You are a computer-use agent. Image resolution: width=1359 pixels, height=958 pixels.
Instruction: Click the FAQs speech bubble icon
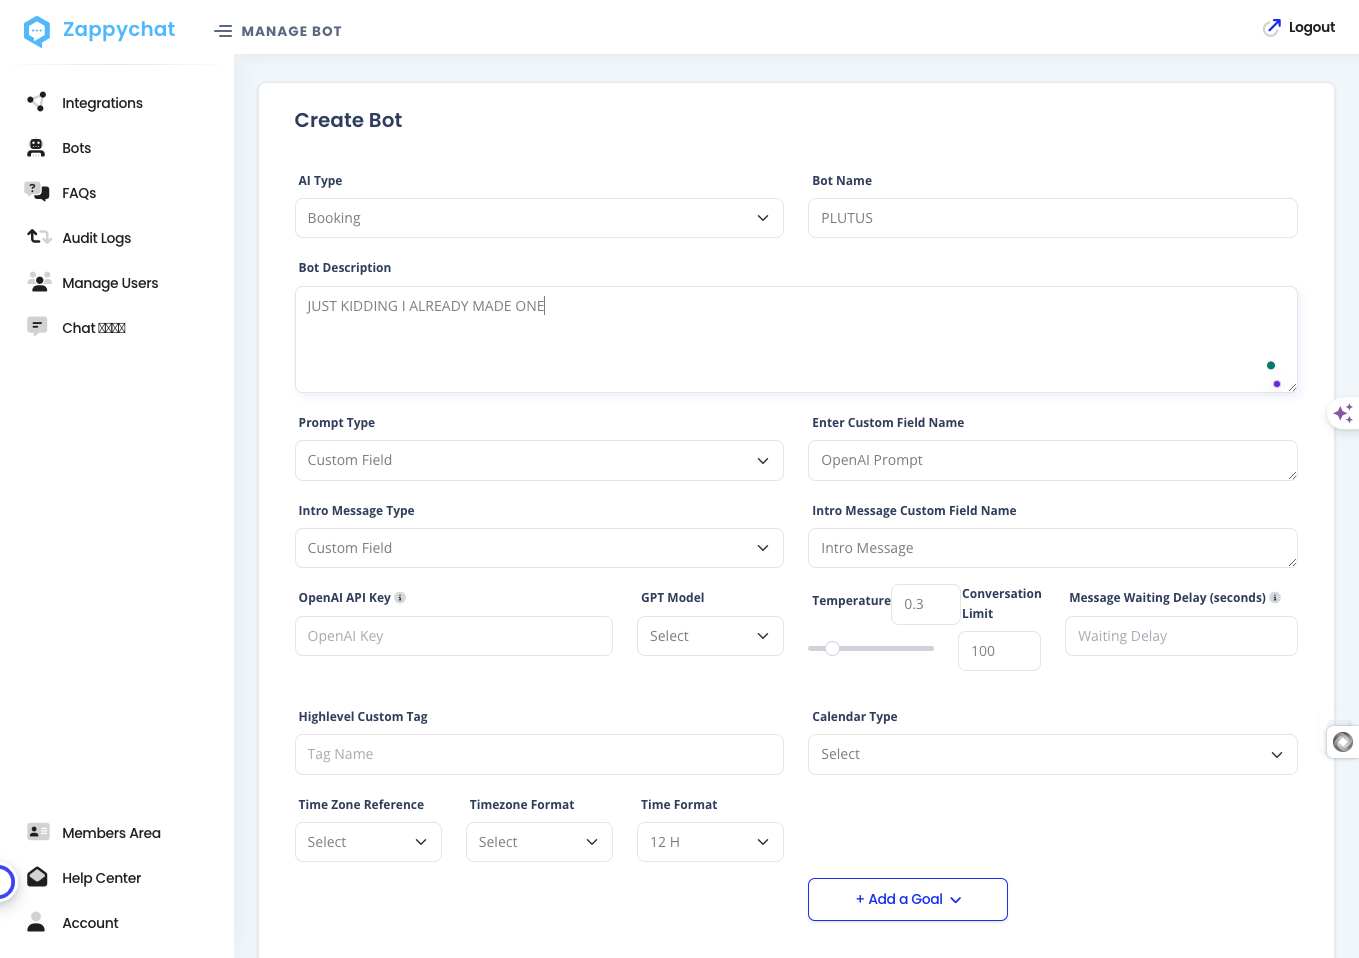tap(37, 192)
